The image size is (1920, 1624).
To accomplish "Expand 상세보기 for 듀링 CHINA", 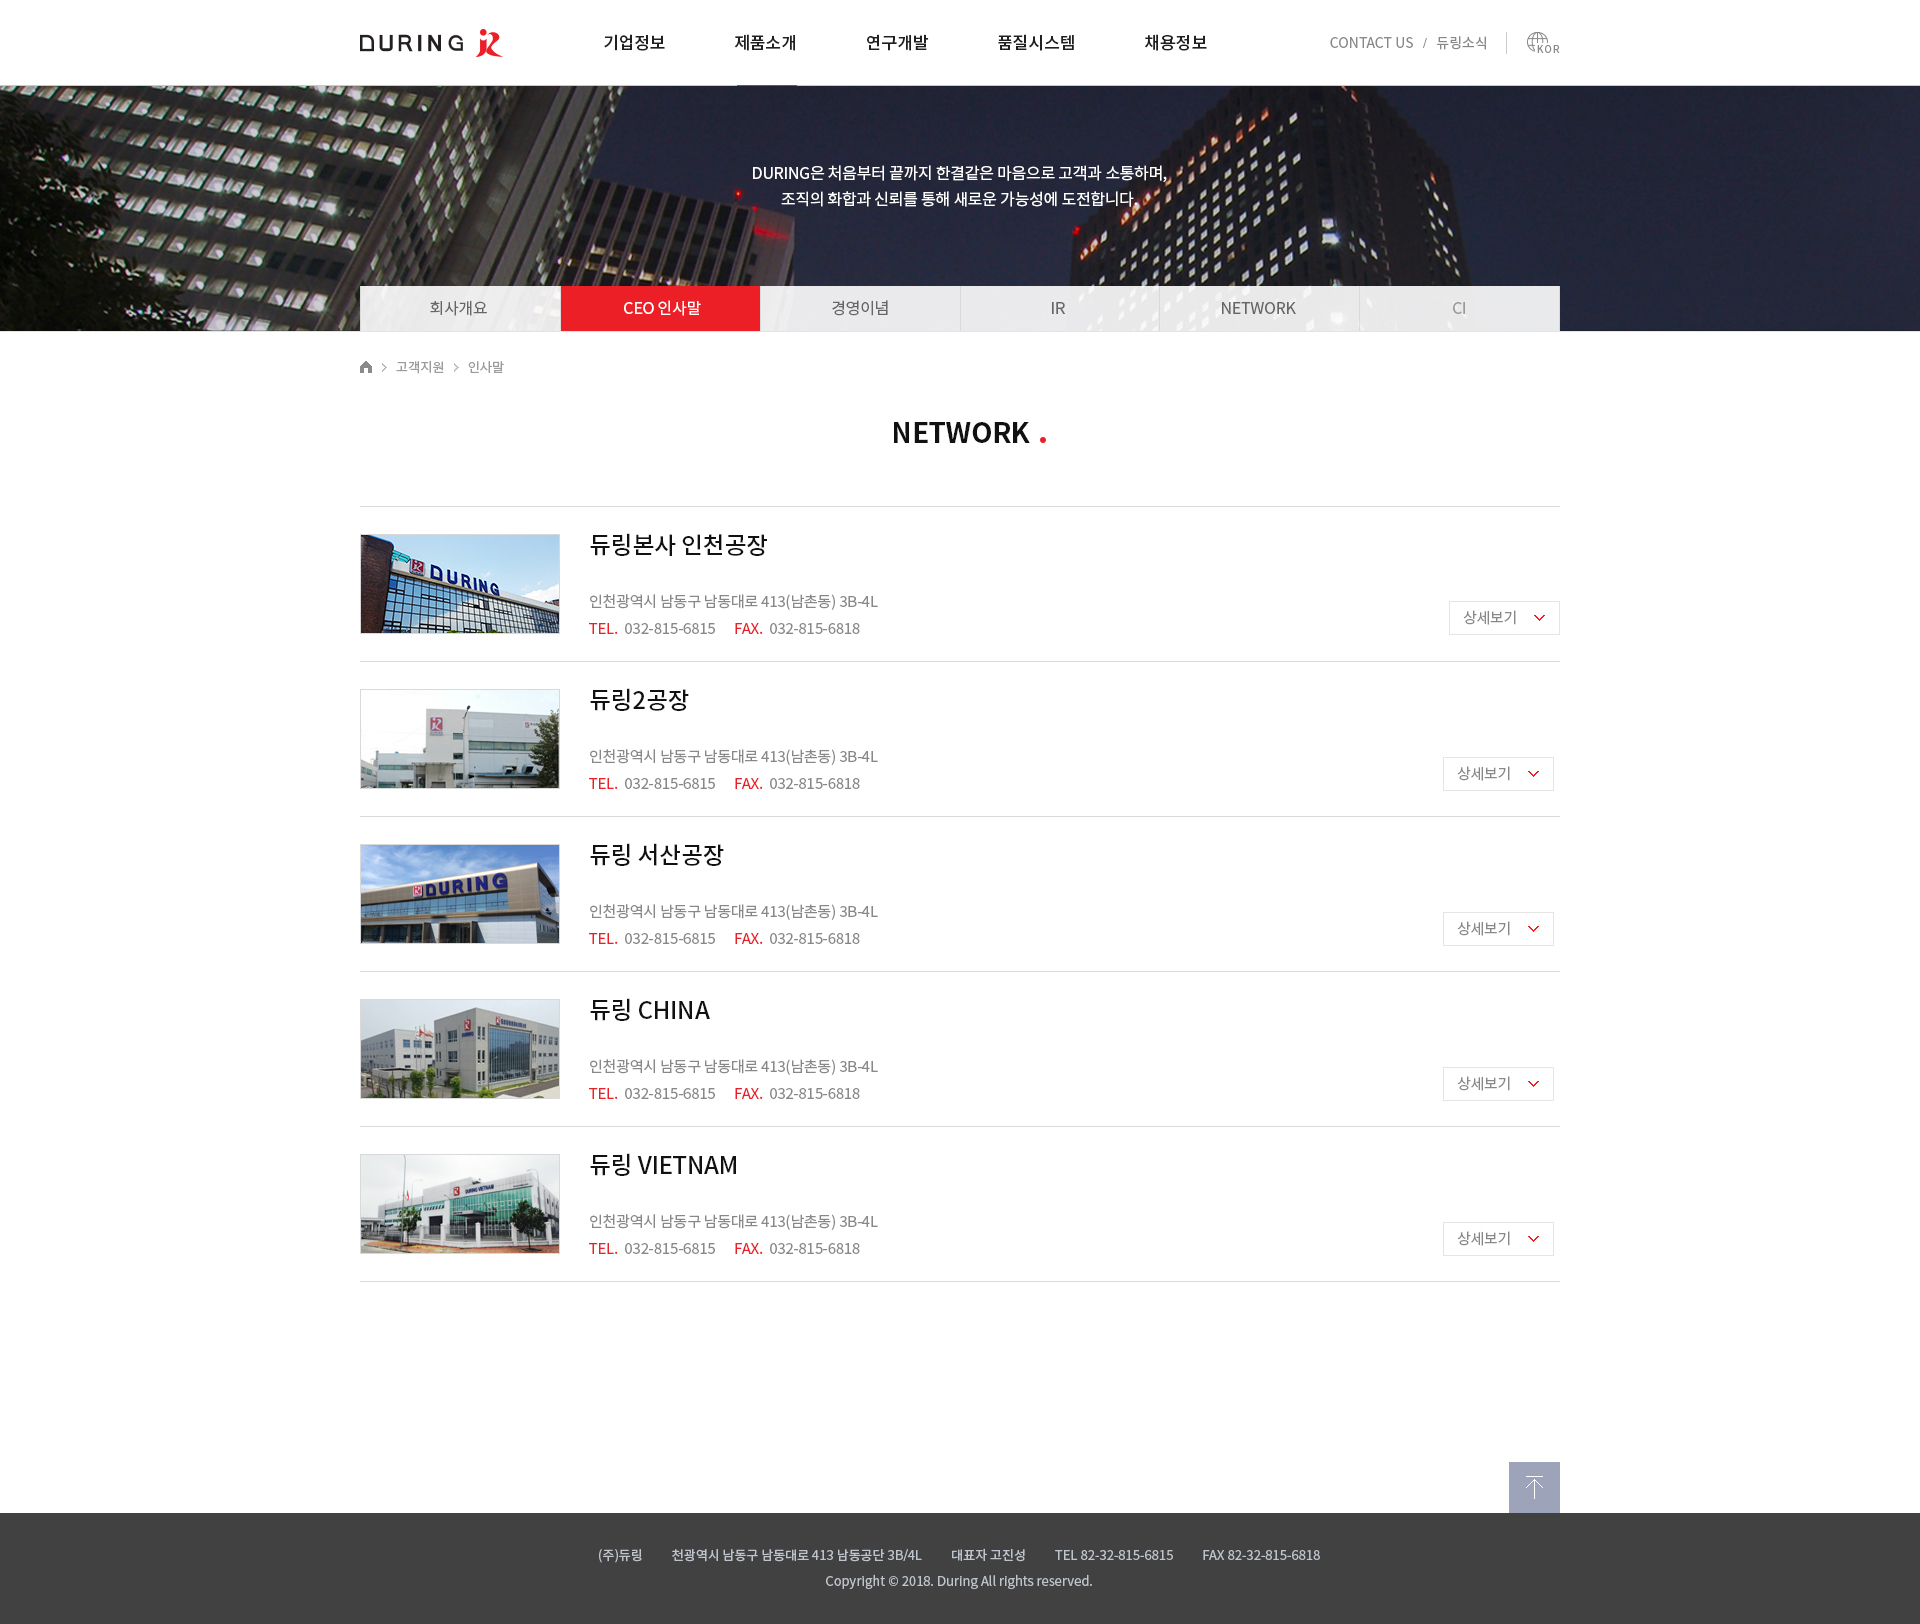I will click(x=1498, y=1084).
